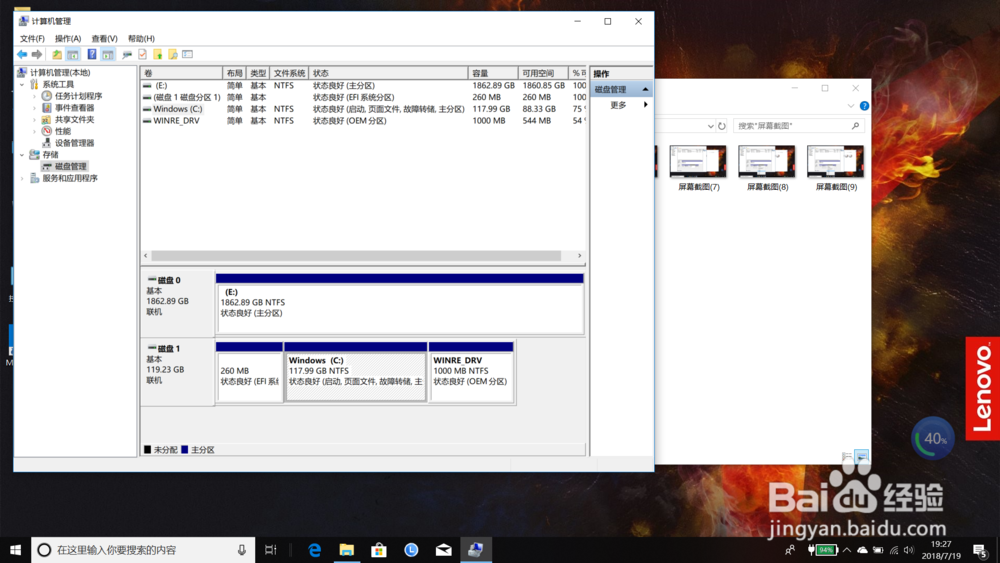Screen dimensions: 1000x563
Task: Sort by the 状态 column header
Action: coord(388,73)
